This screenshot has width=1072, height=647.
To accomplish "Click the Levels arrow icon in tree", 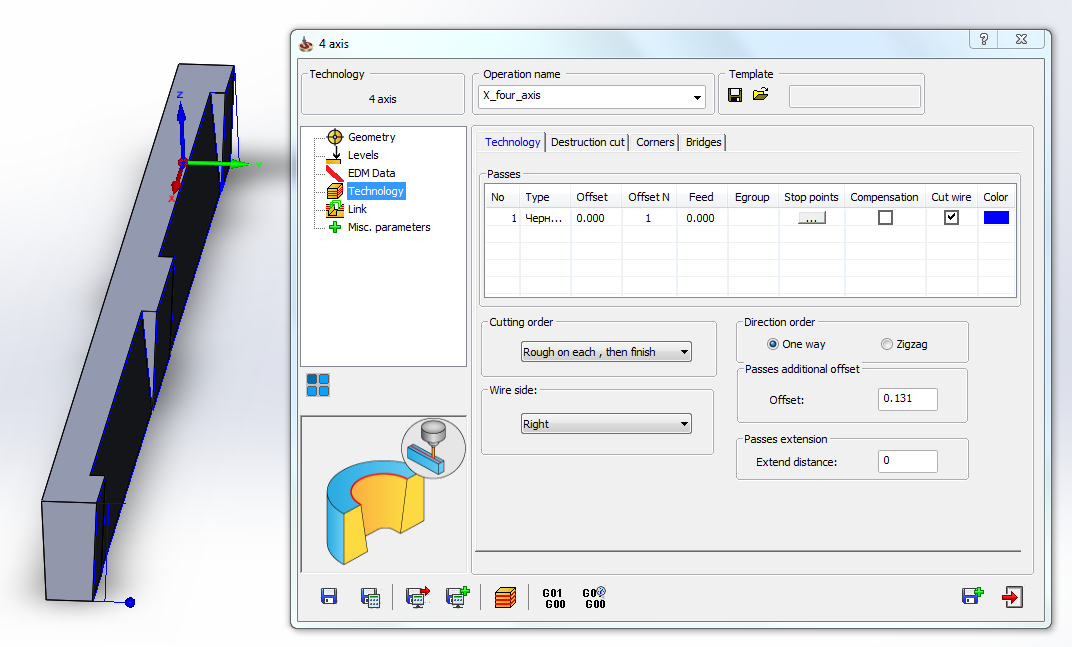I will click(x=335, y=155).
